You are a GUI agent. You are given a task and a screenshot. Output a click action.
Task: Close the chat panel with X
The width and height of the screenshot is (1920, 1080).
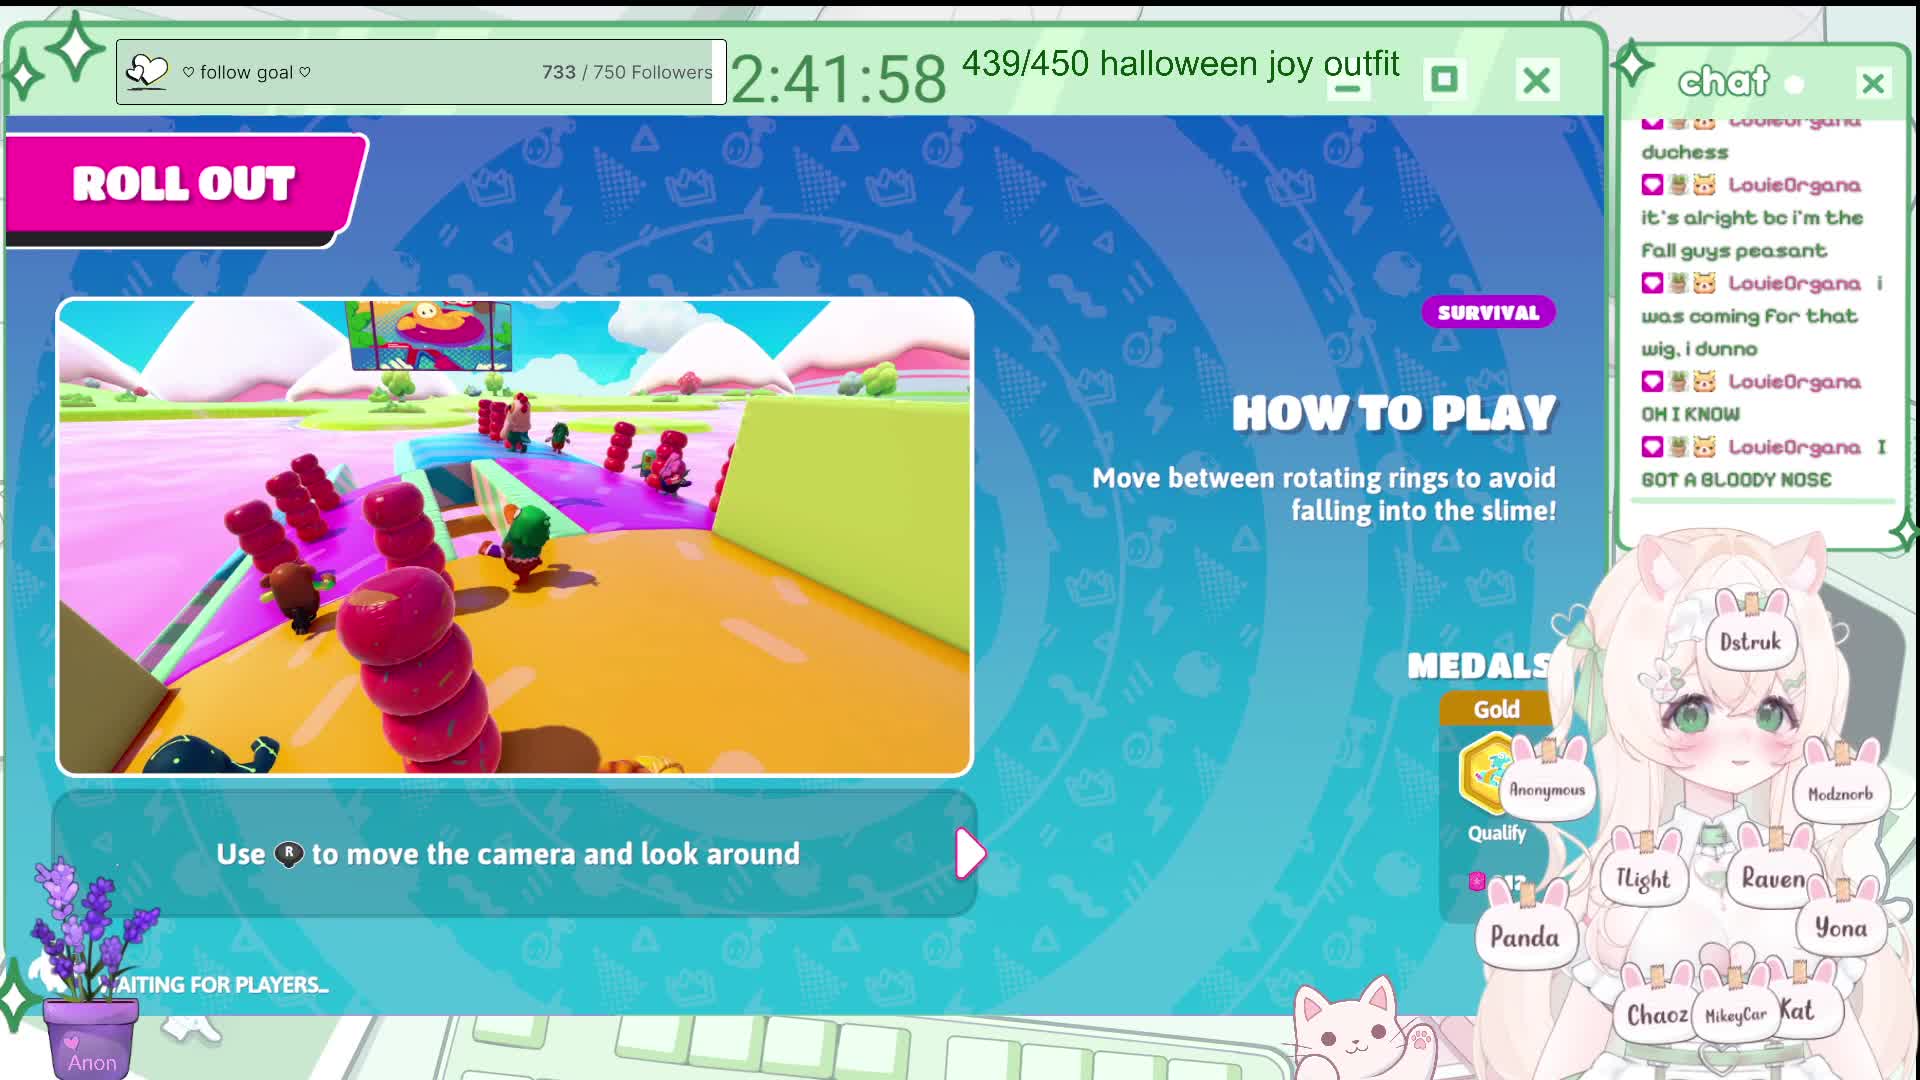coord(1873,83)
